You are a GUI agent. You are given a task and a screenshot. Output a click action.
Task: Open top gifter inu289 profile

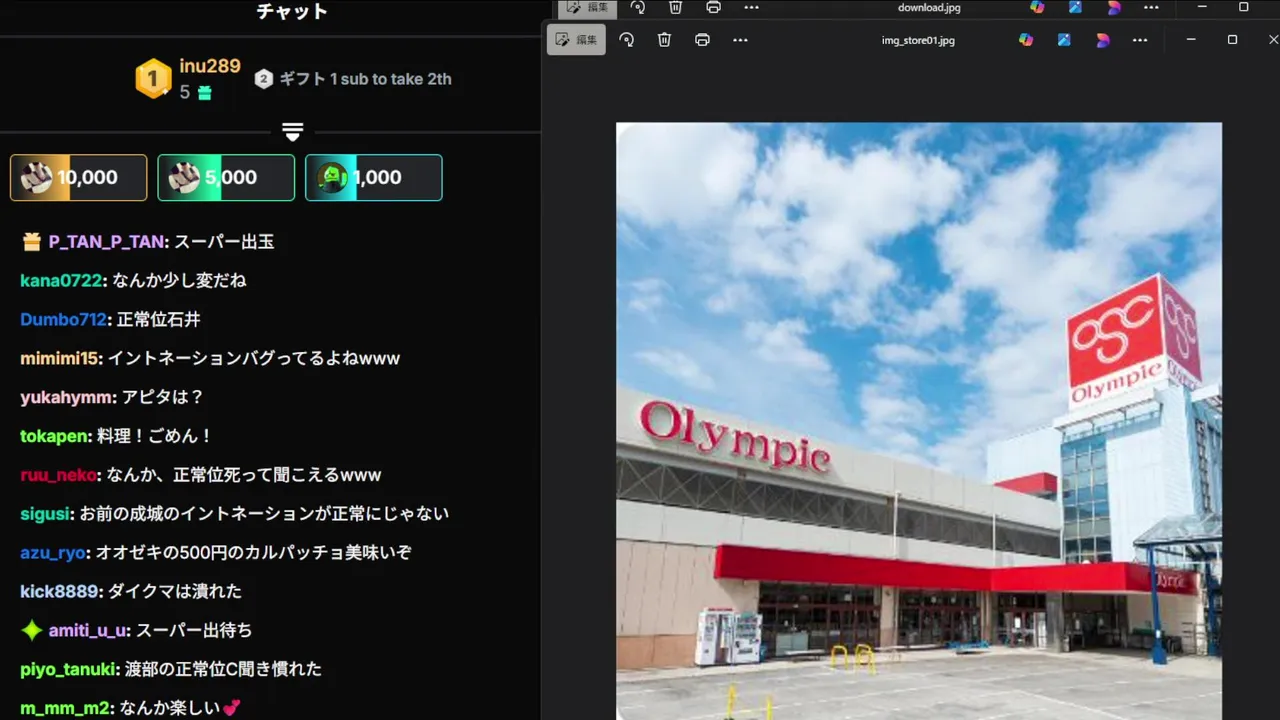[210, 66]
